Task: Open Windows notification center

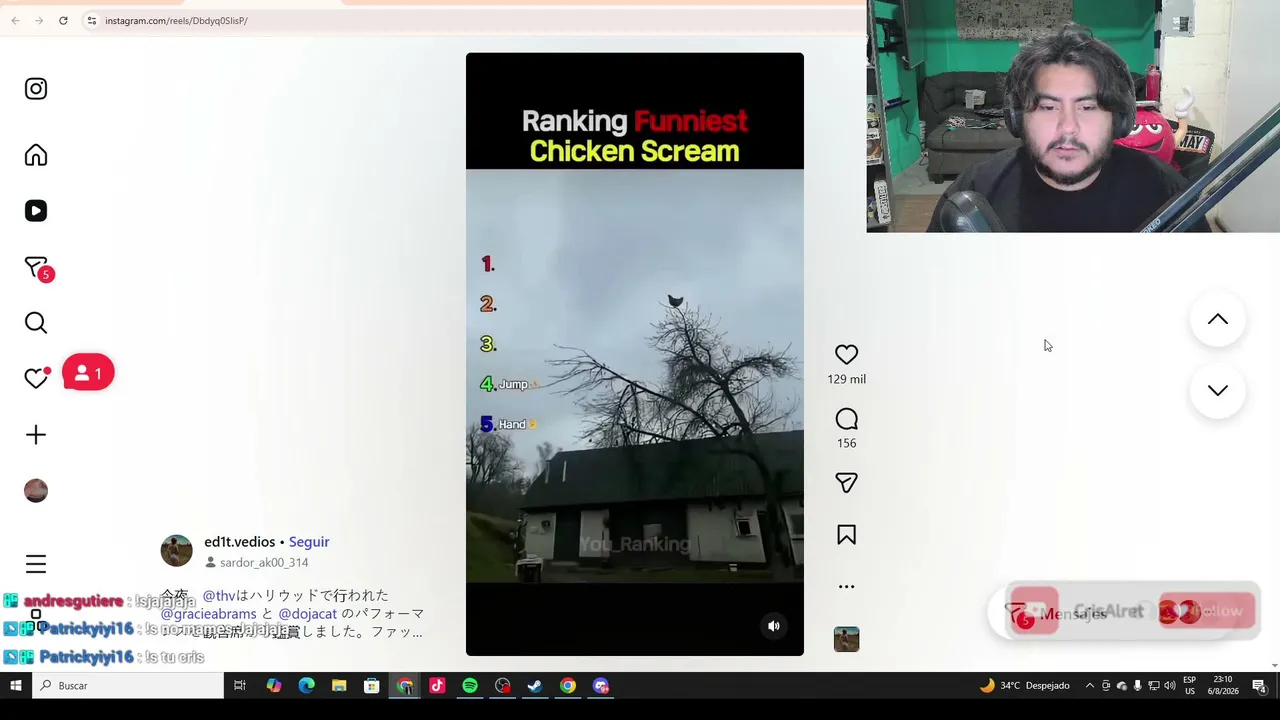Action: point(1259,686)
